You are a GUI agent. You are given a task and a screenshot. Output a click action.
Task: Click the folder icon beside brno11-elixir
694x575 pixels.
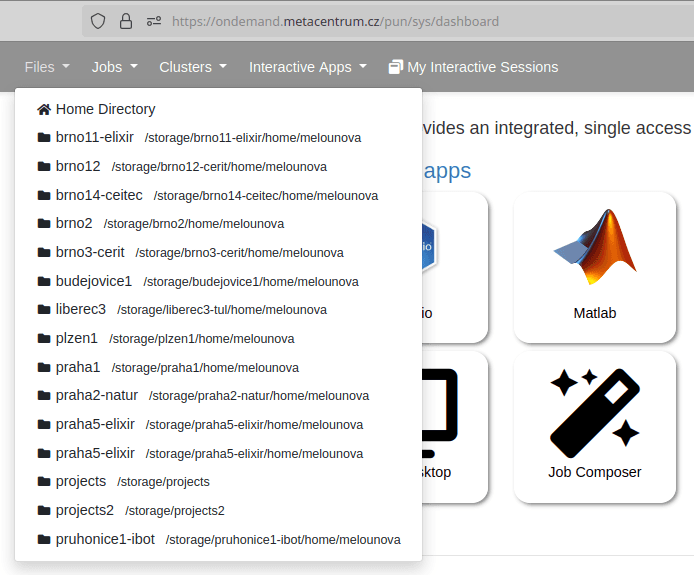44,137
